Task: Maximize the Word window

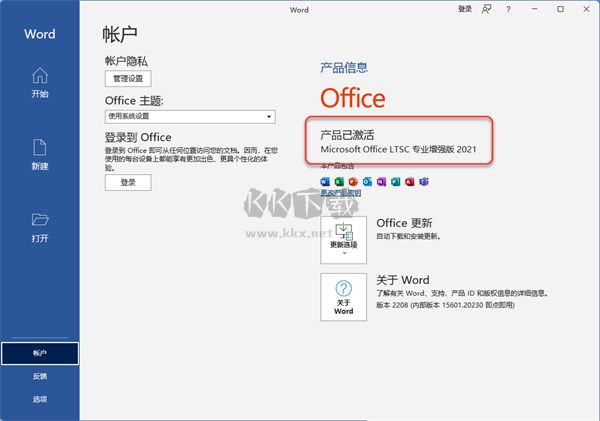Action: [560, 9]
